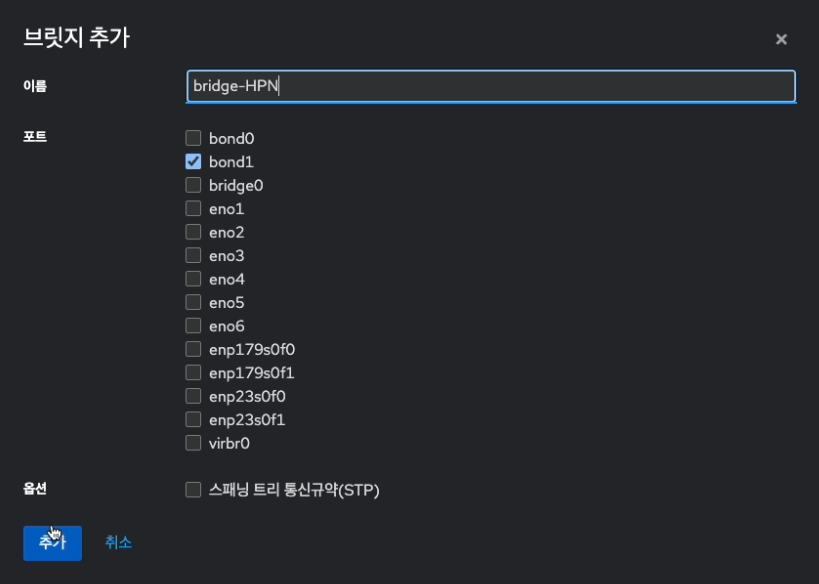Select enp23s0f0 as a port

pyautogui.click(x=194, y=396)
